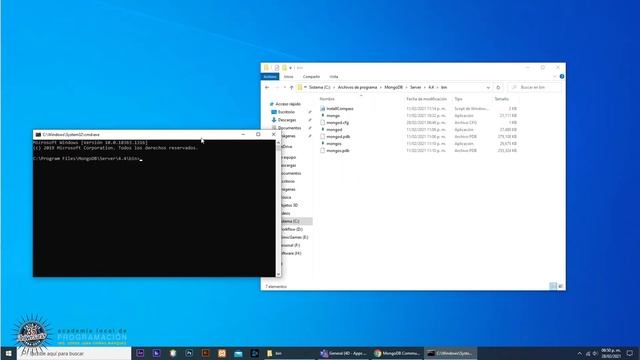Click Archivos de programa in address path
The width and height of the screenshot is (640, 360).
point(357,87)
